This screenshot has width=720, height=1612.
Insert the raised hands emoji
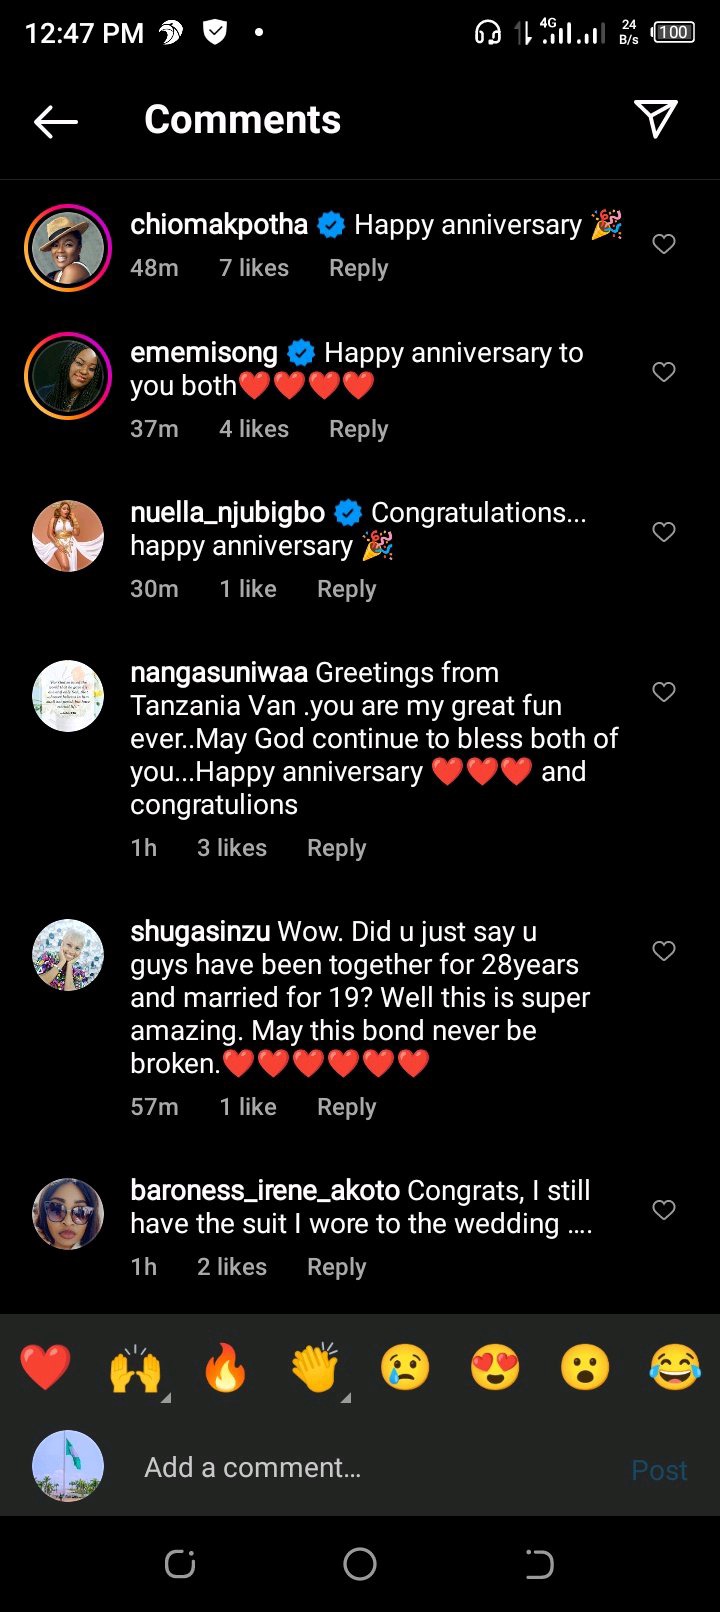pos(134,1368)
